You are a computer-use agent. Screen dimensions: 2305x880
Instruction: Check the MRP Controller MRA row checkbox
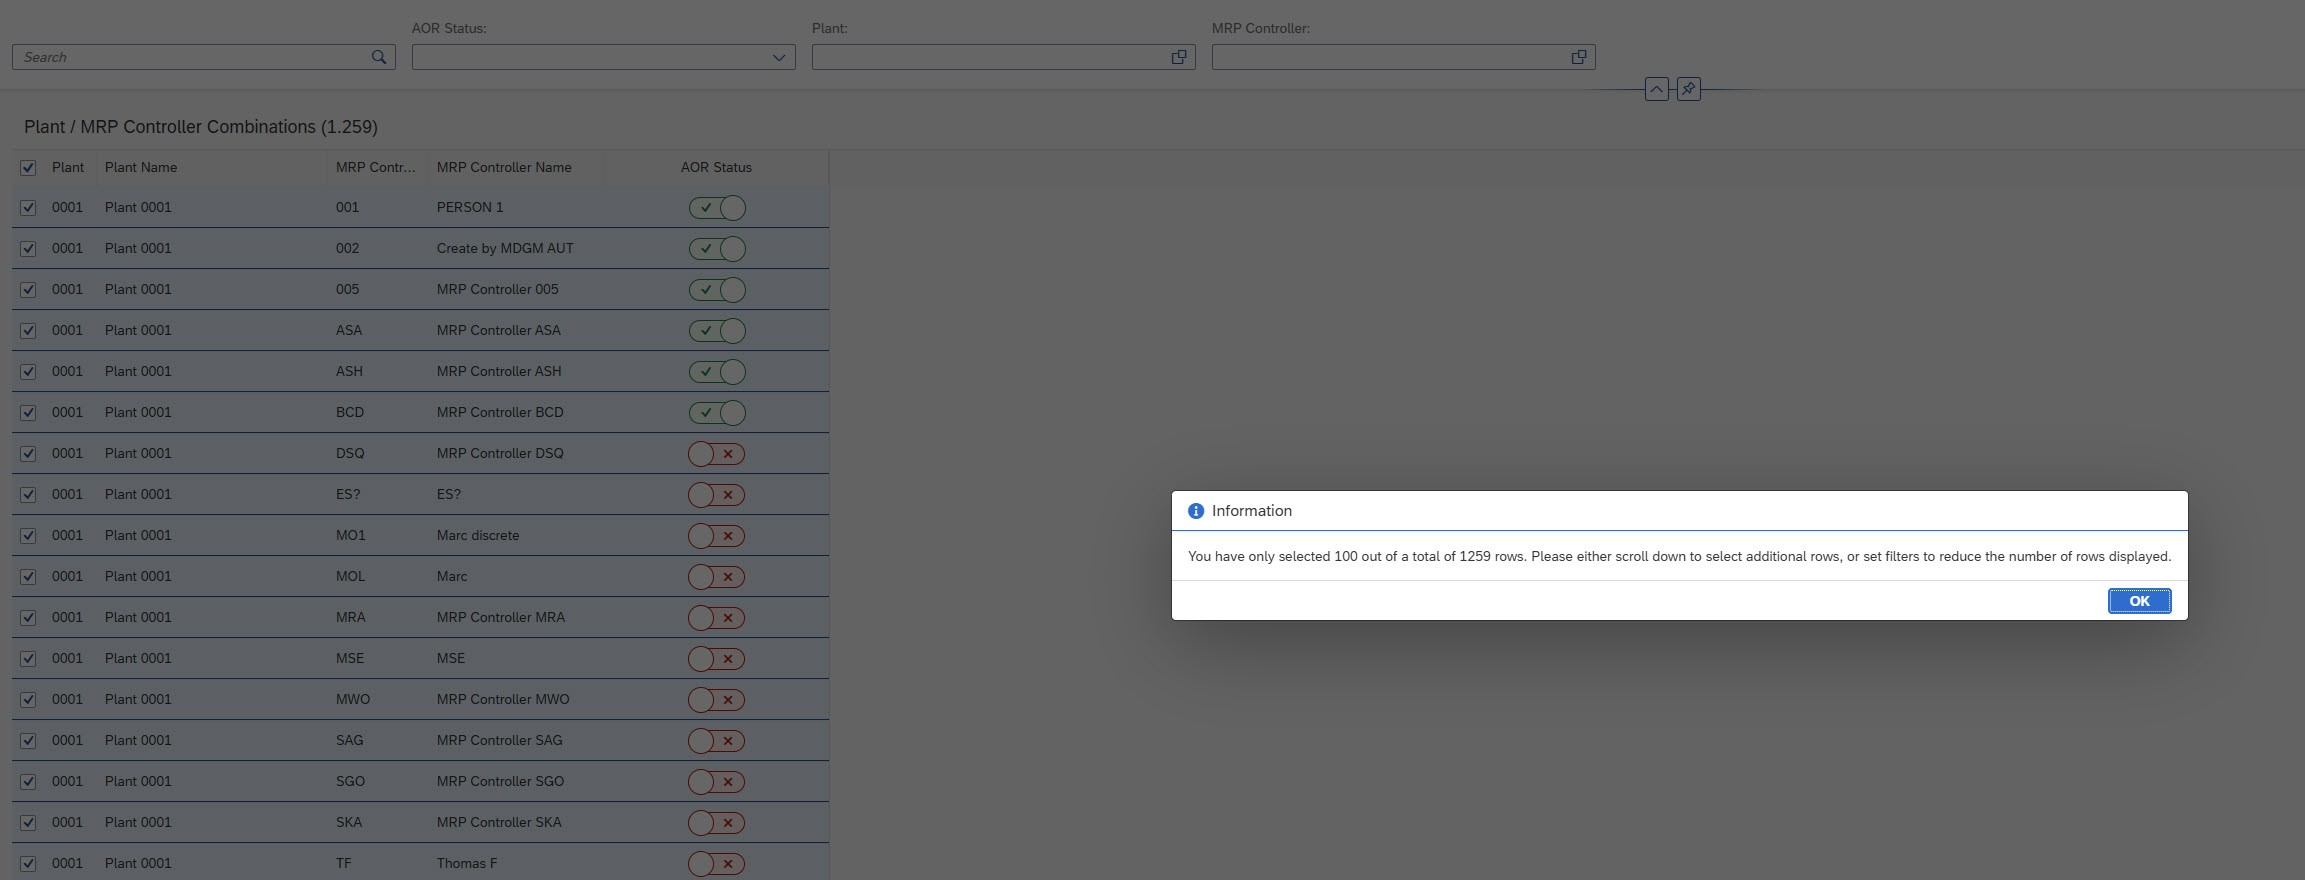(28, 618)
